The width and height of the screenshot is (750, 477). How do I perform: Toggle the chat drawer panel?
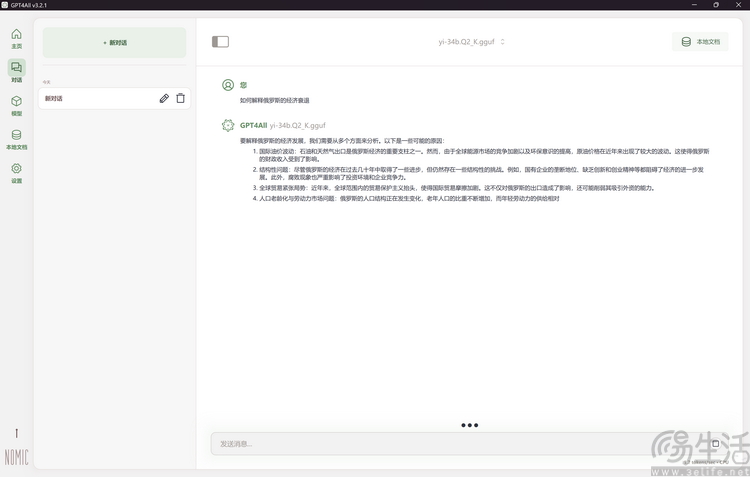point(221,42)
